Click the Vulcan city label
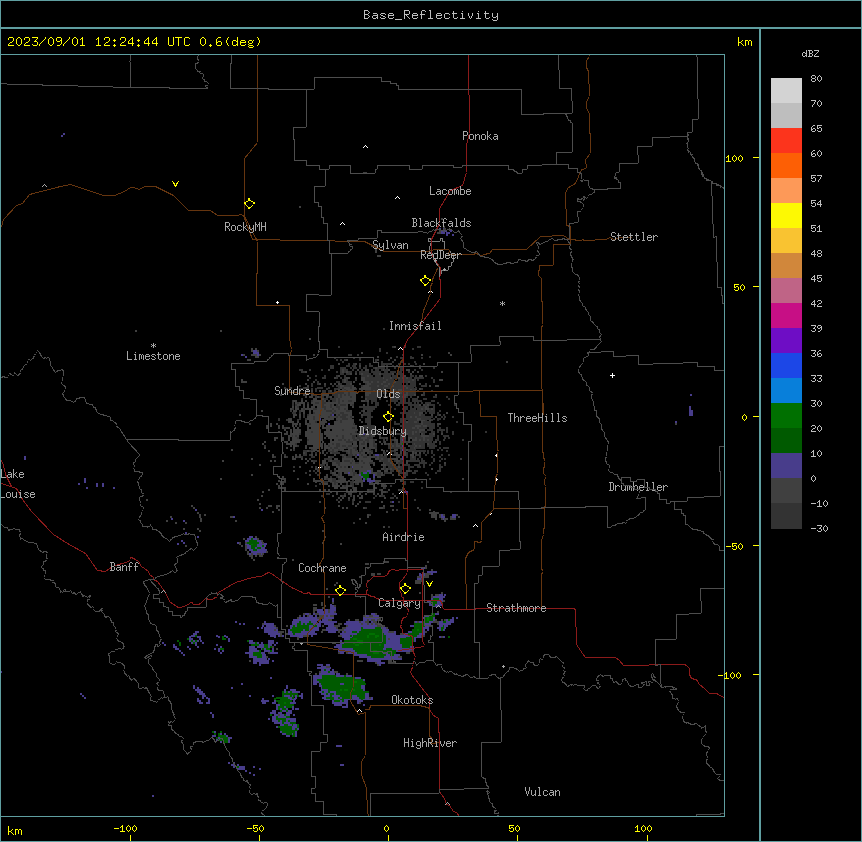The image size is (862, 842). 542,792
